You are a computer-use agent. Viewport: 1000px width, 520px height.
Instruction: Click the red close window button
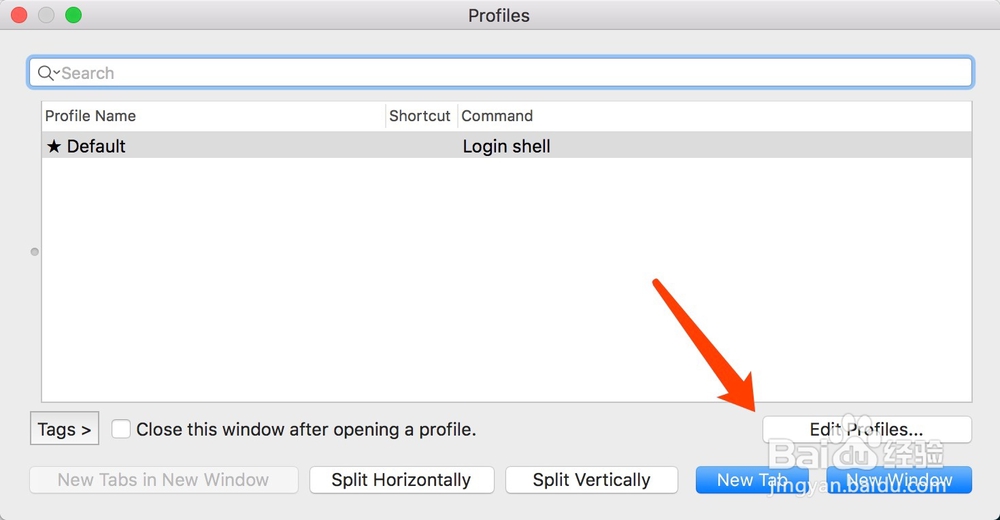point(20,15)
